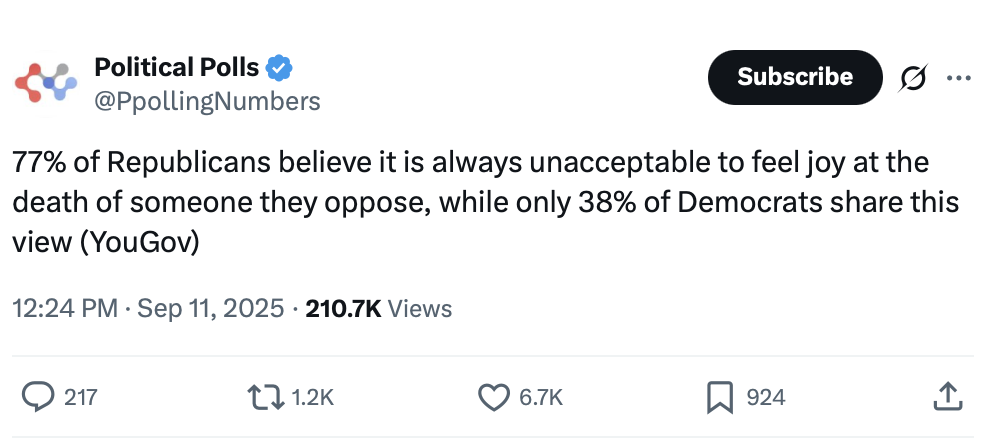
Task: Click the 217 replies count
Action: click(81, 397)
